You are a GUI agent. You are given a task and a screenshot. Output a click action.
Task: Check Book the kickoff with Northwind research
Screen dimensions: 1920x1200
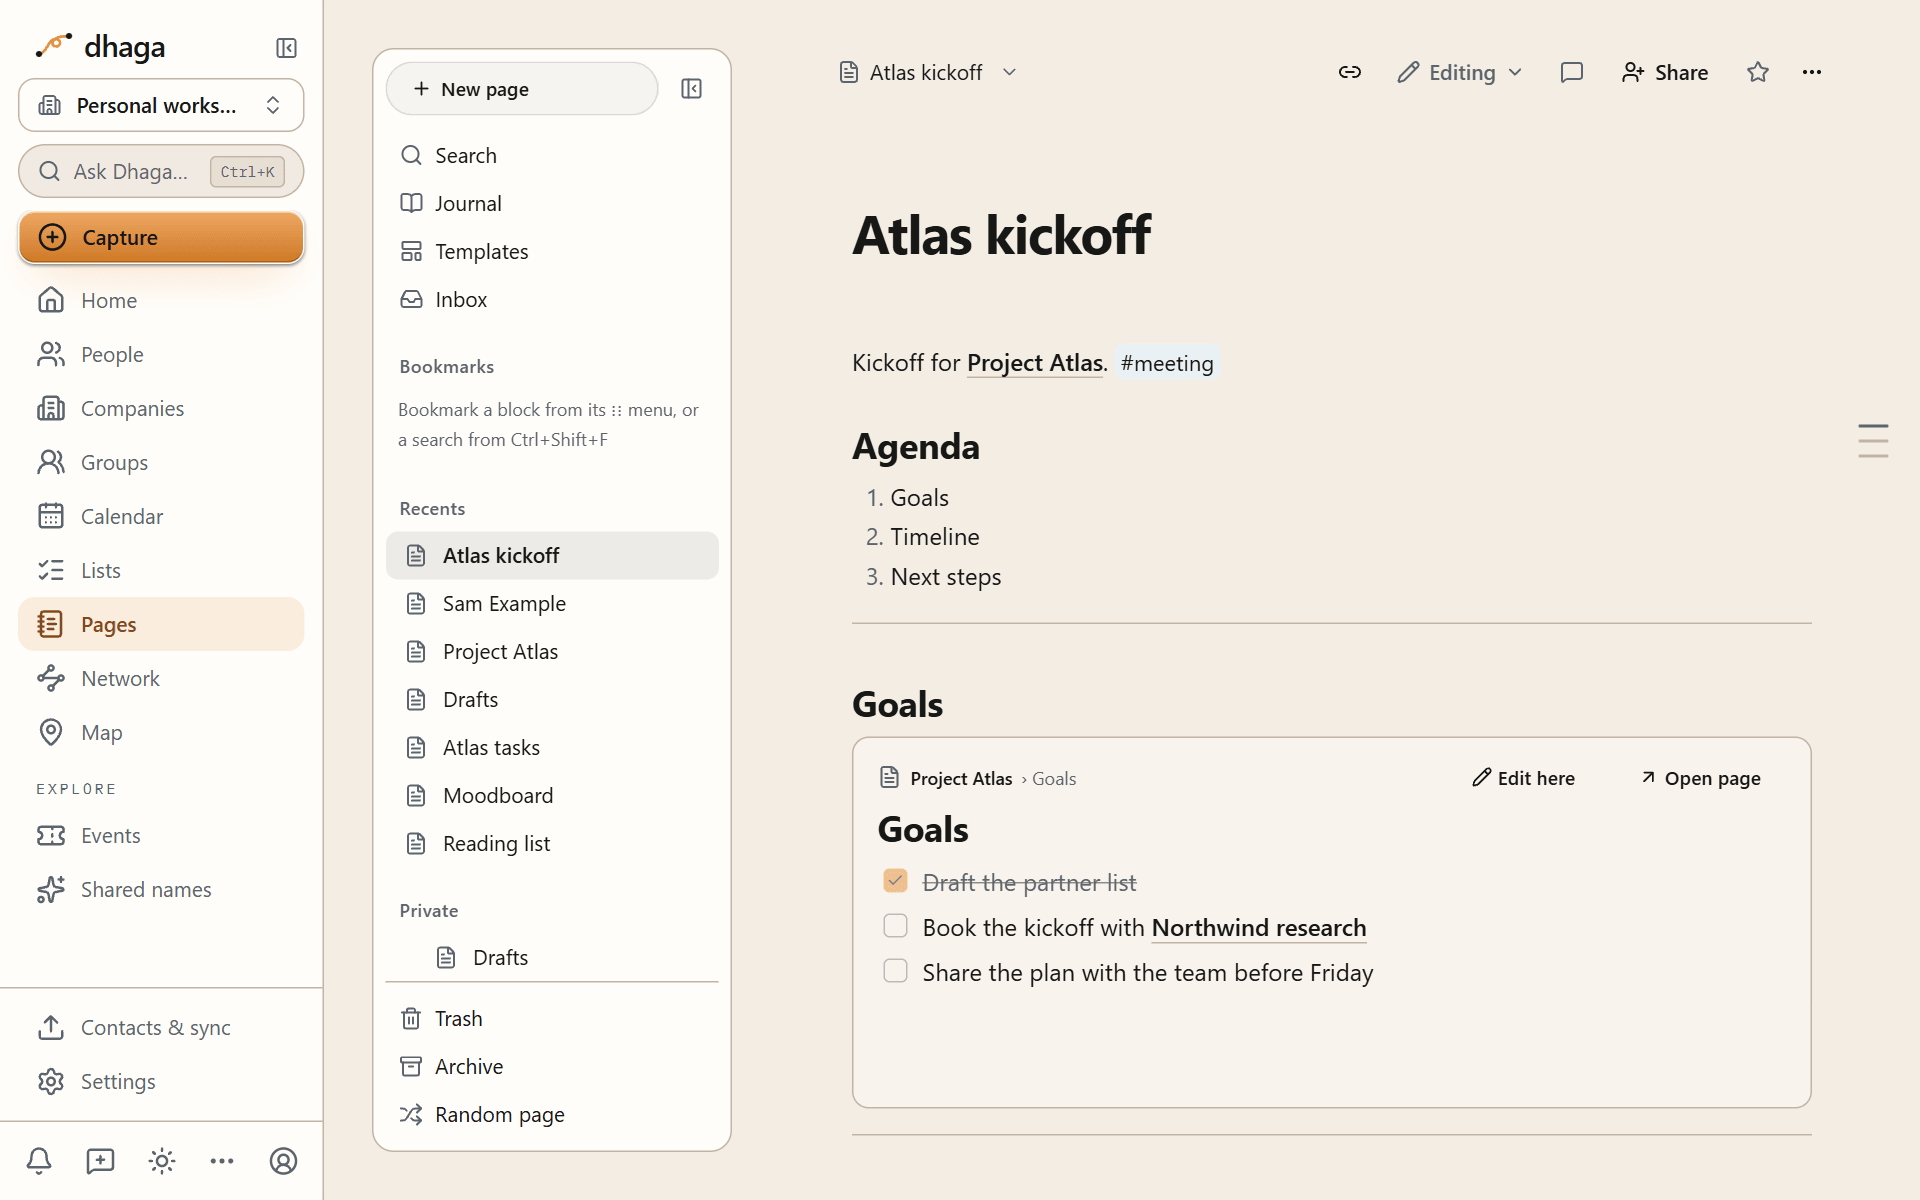click(895, 926)
